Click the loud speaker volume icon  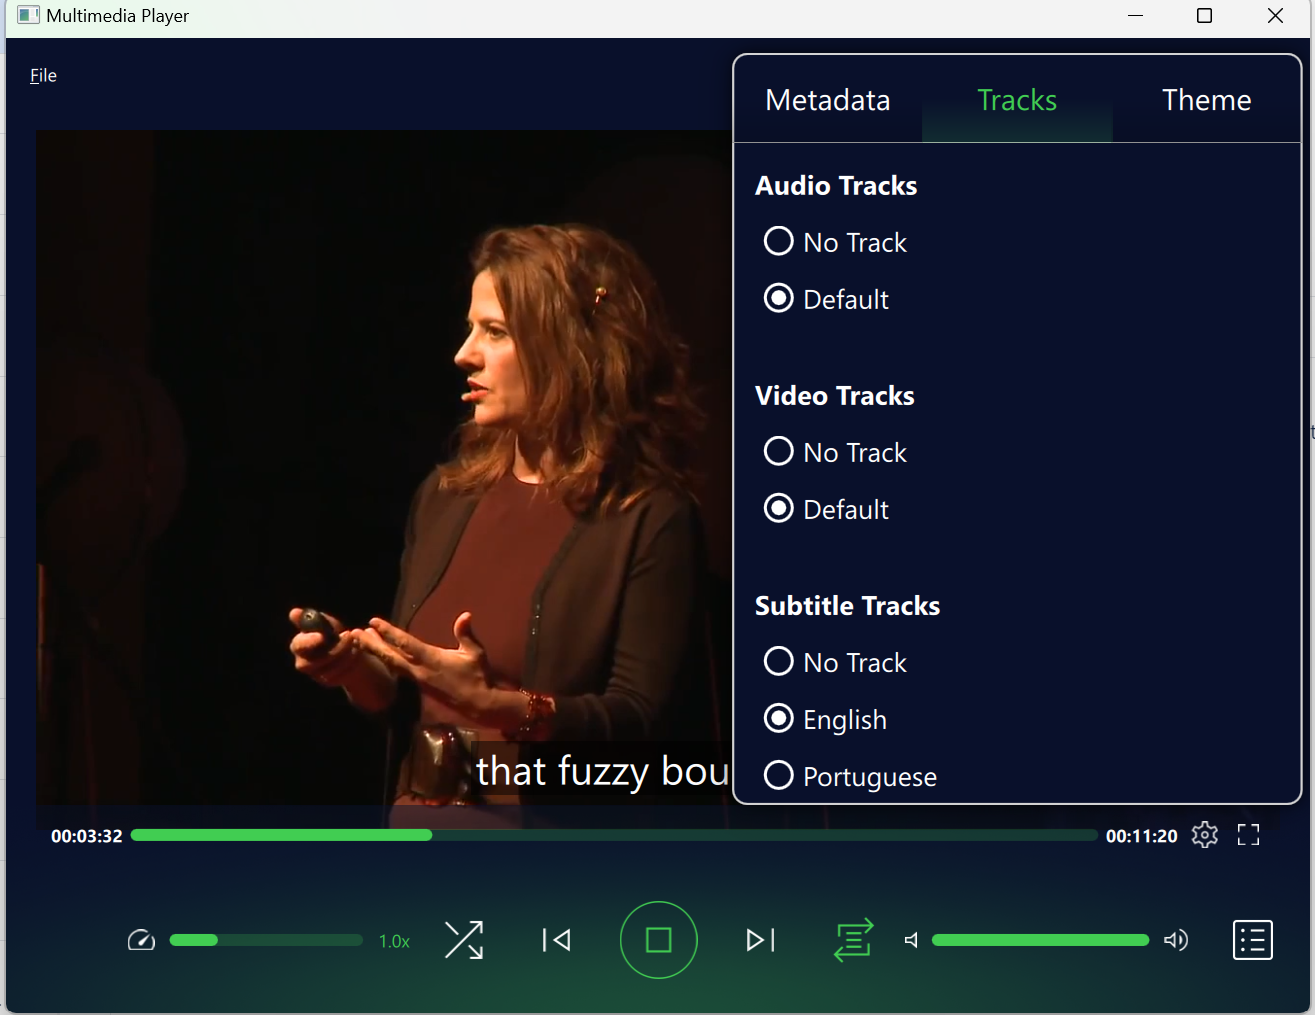point(1176,940)
